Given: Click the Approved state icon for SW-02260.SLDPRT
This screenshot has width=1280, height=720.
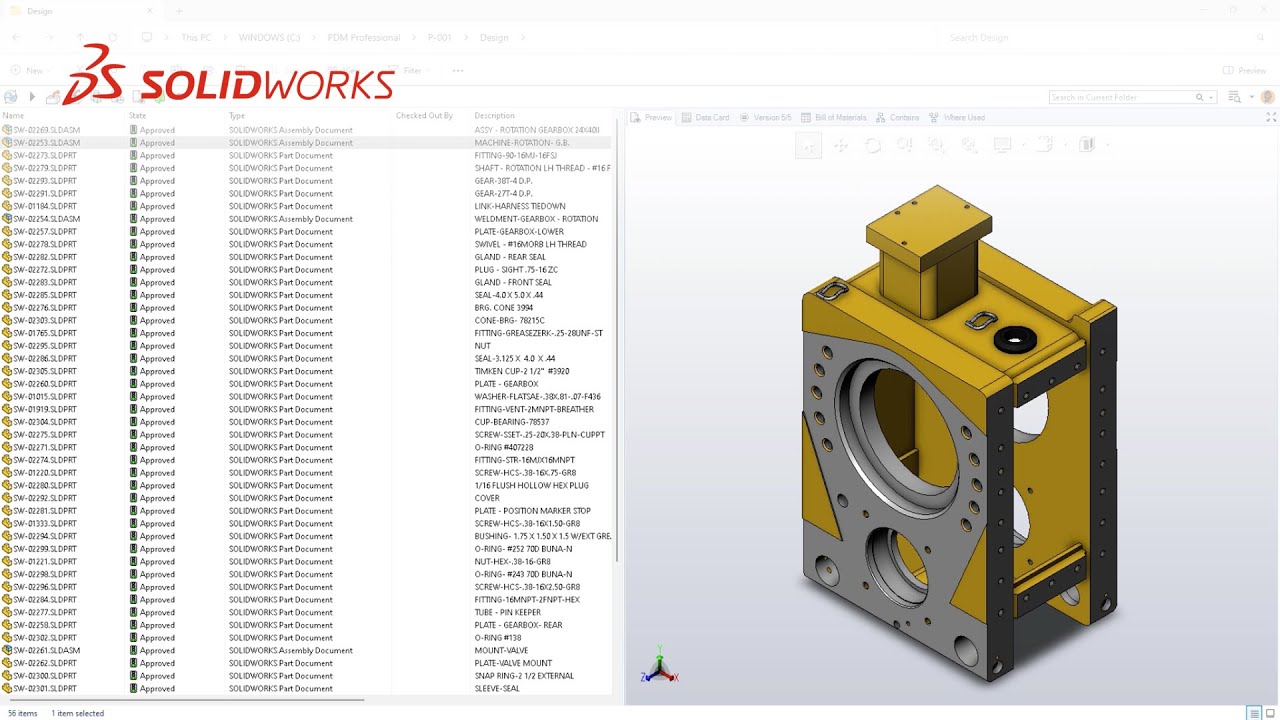Looking at the screenshot, I should [x=134, y=384].
